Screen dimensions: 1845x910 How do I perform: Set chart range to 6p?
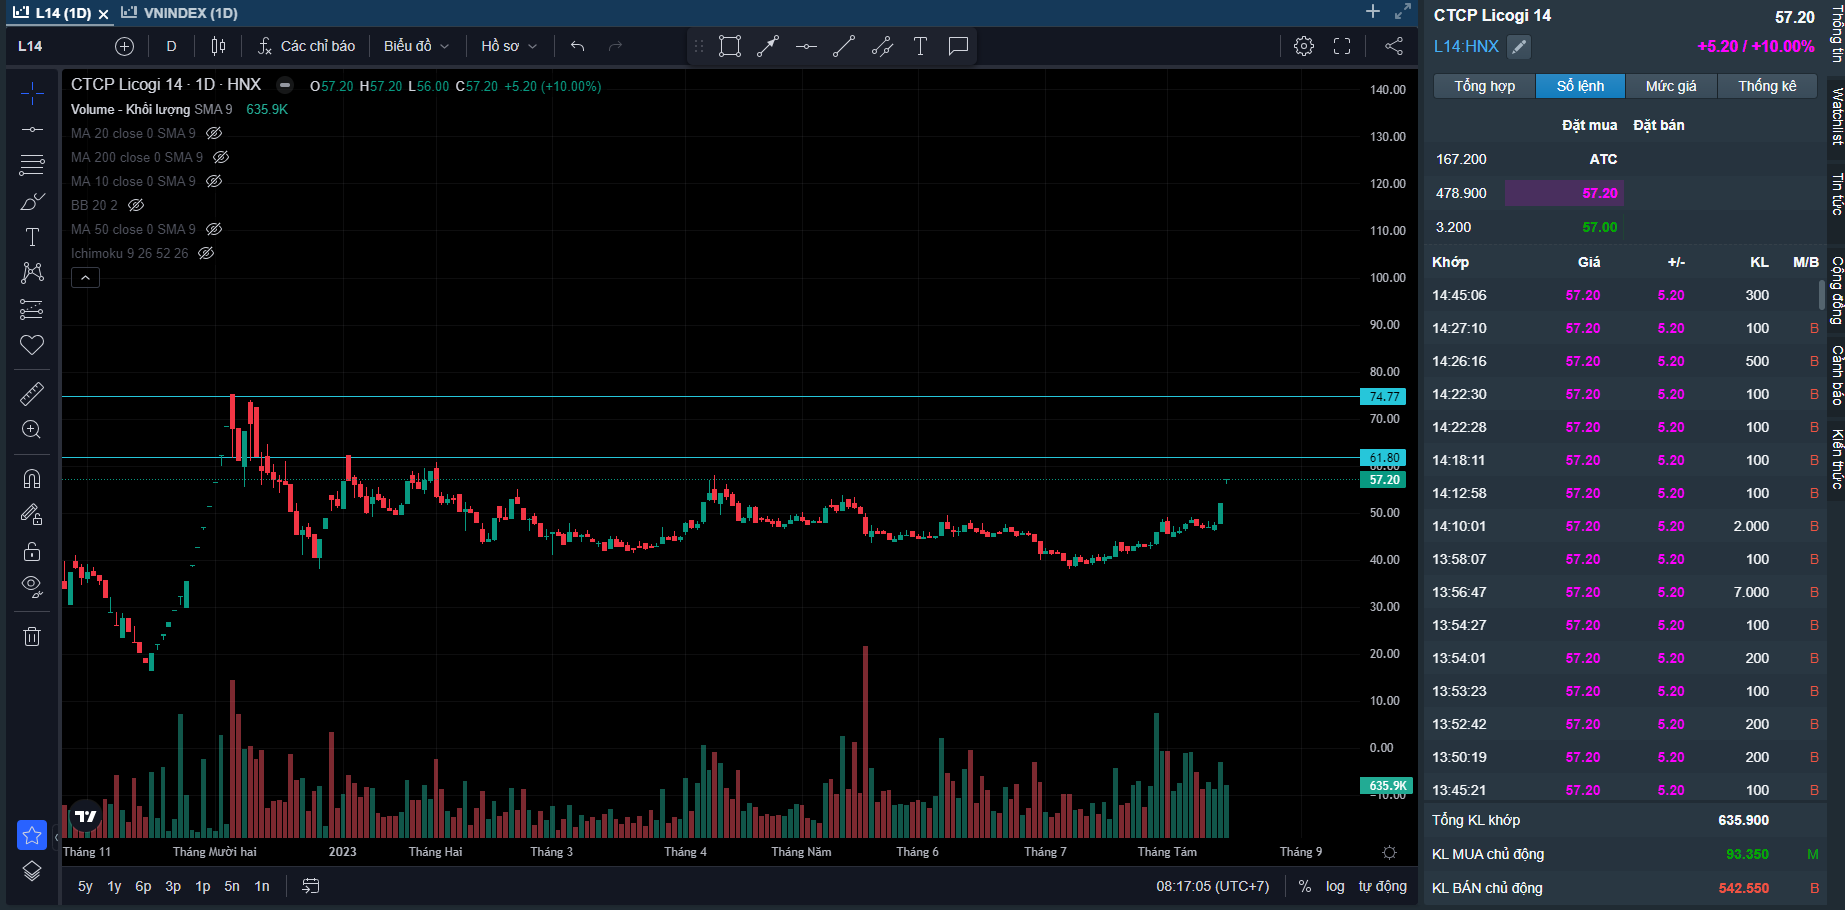point(143,886)
